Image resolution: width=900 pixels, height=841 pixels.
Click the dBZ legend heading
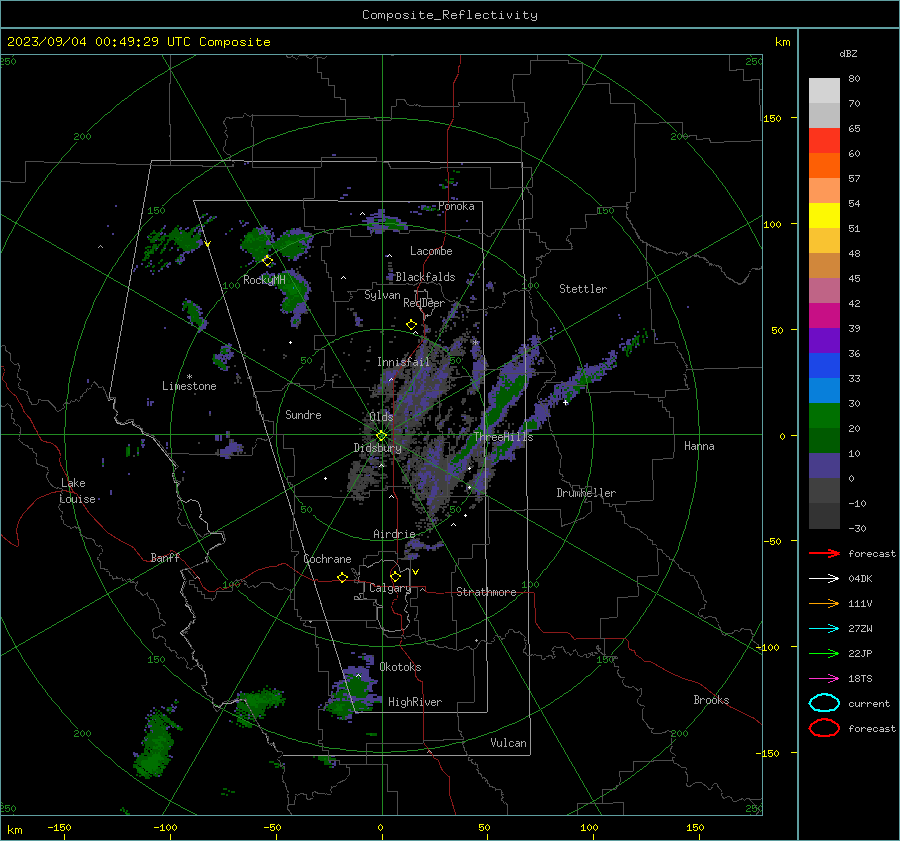point(848,53)
